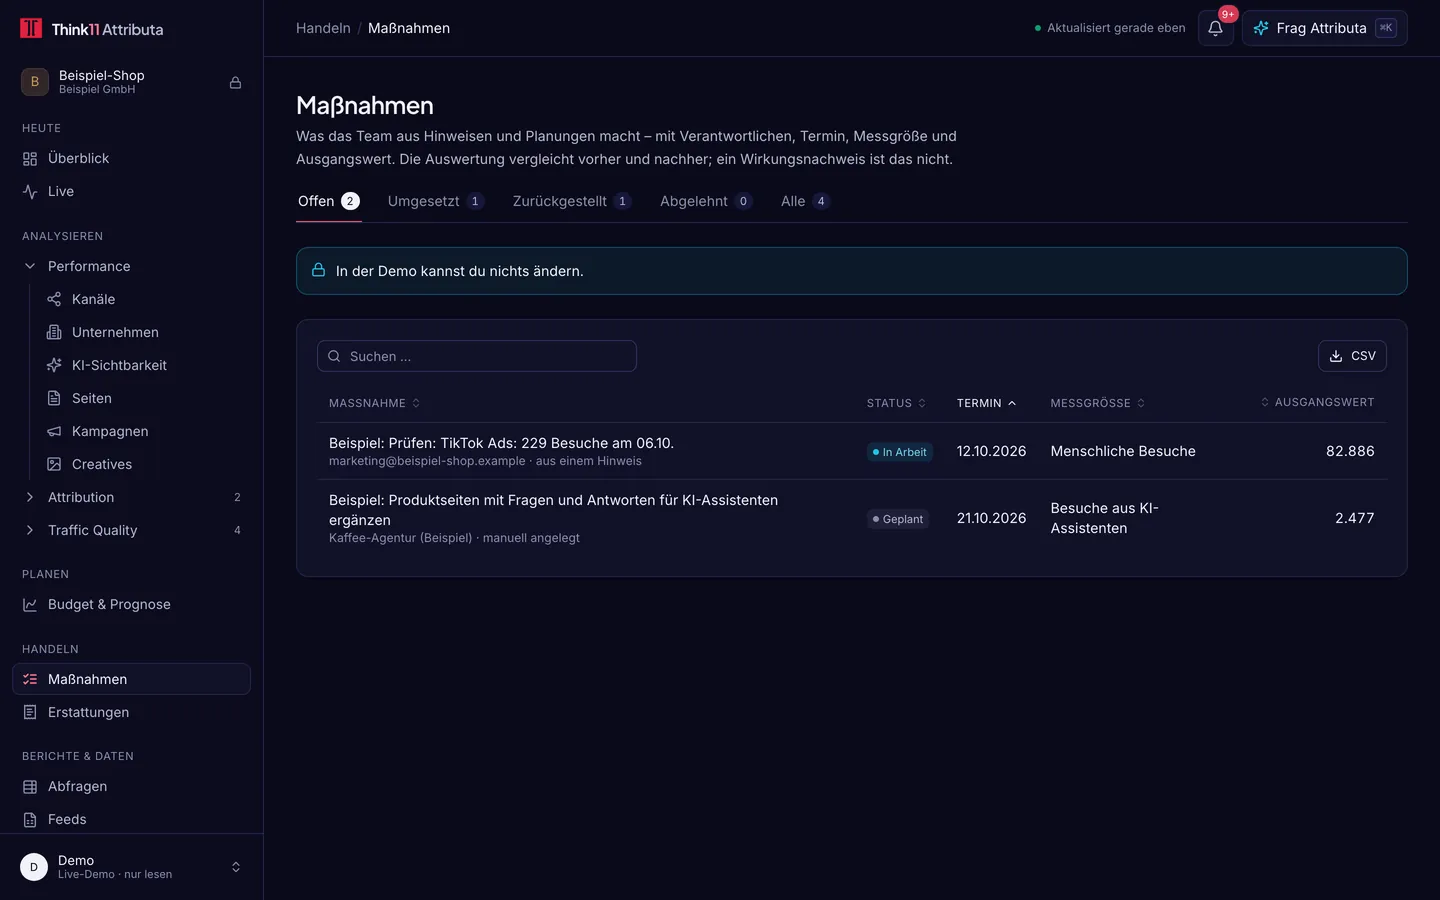Click the Unternehmen building icon
The height and width of the screenshot is (900, 1440).
tap(54, 332)
